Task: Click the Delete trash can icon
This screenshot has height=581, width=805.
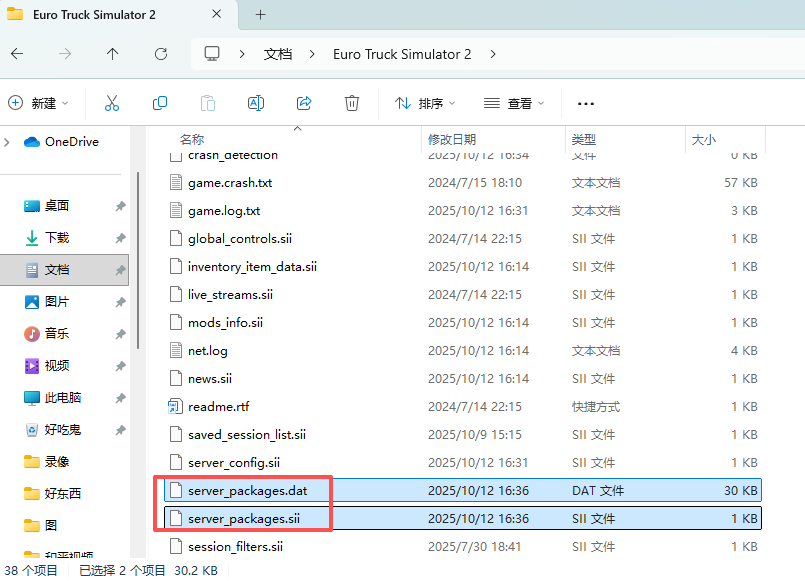Action: tap(352, 103)
